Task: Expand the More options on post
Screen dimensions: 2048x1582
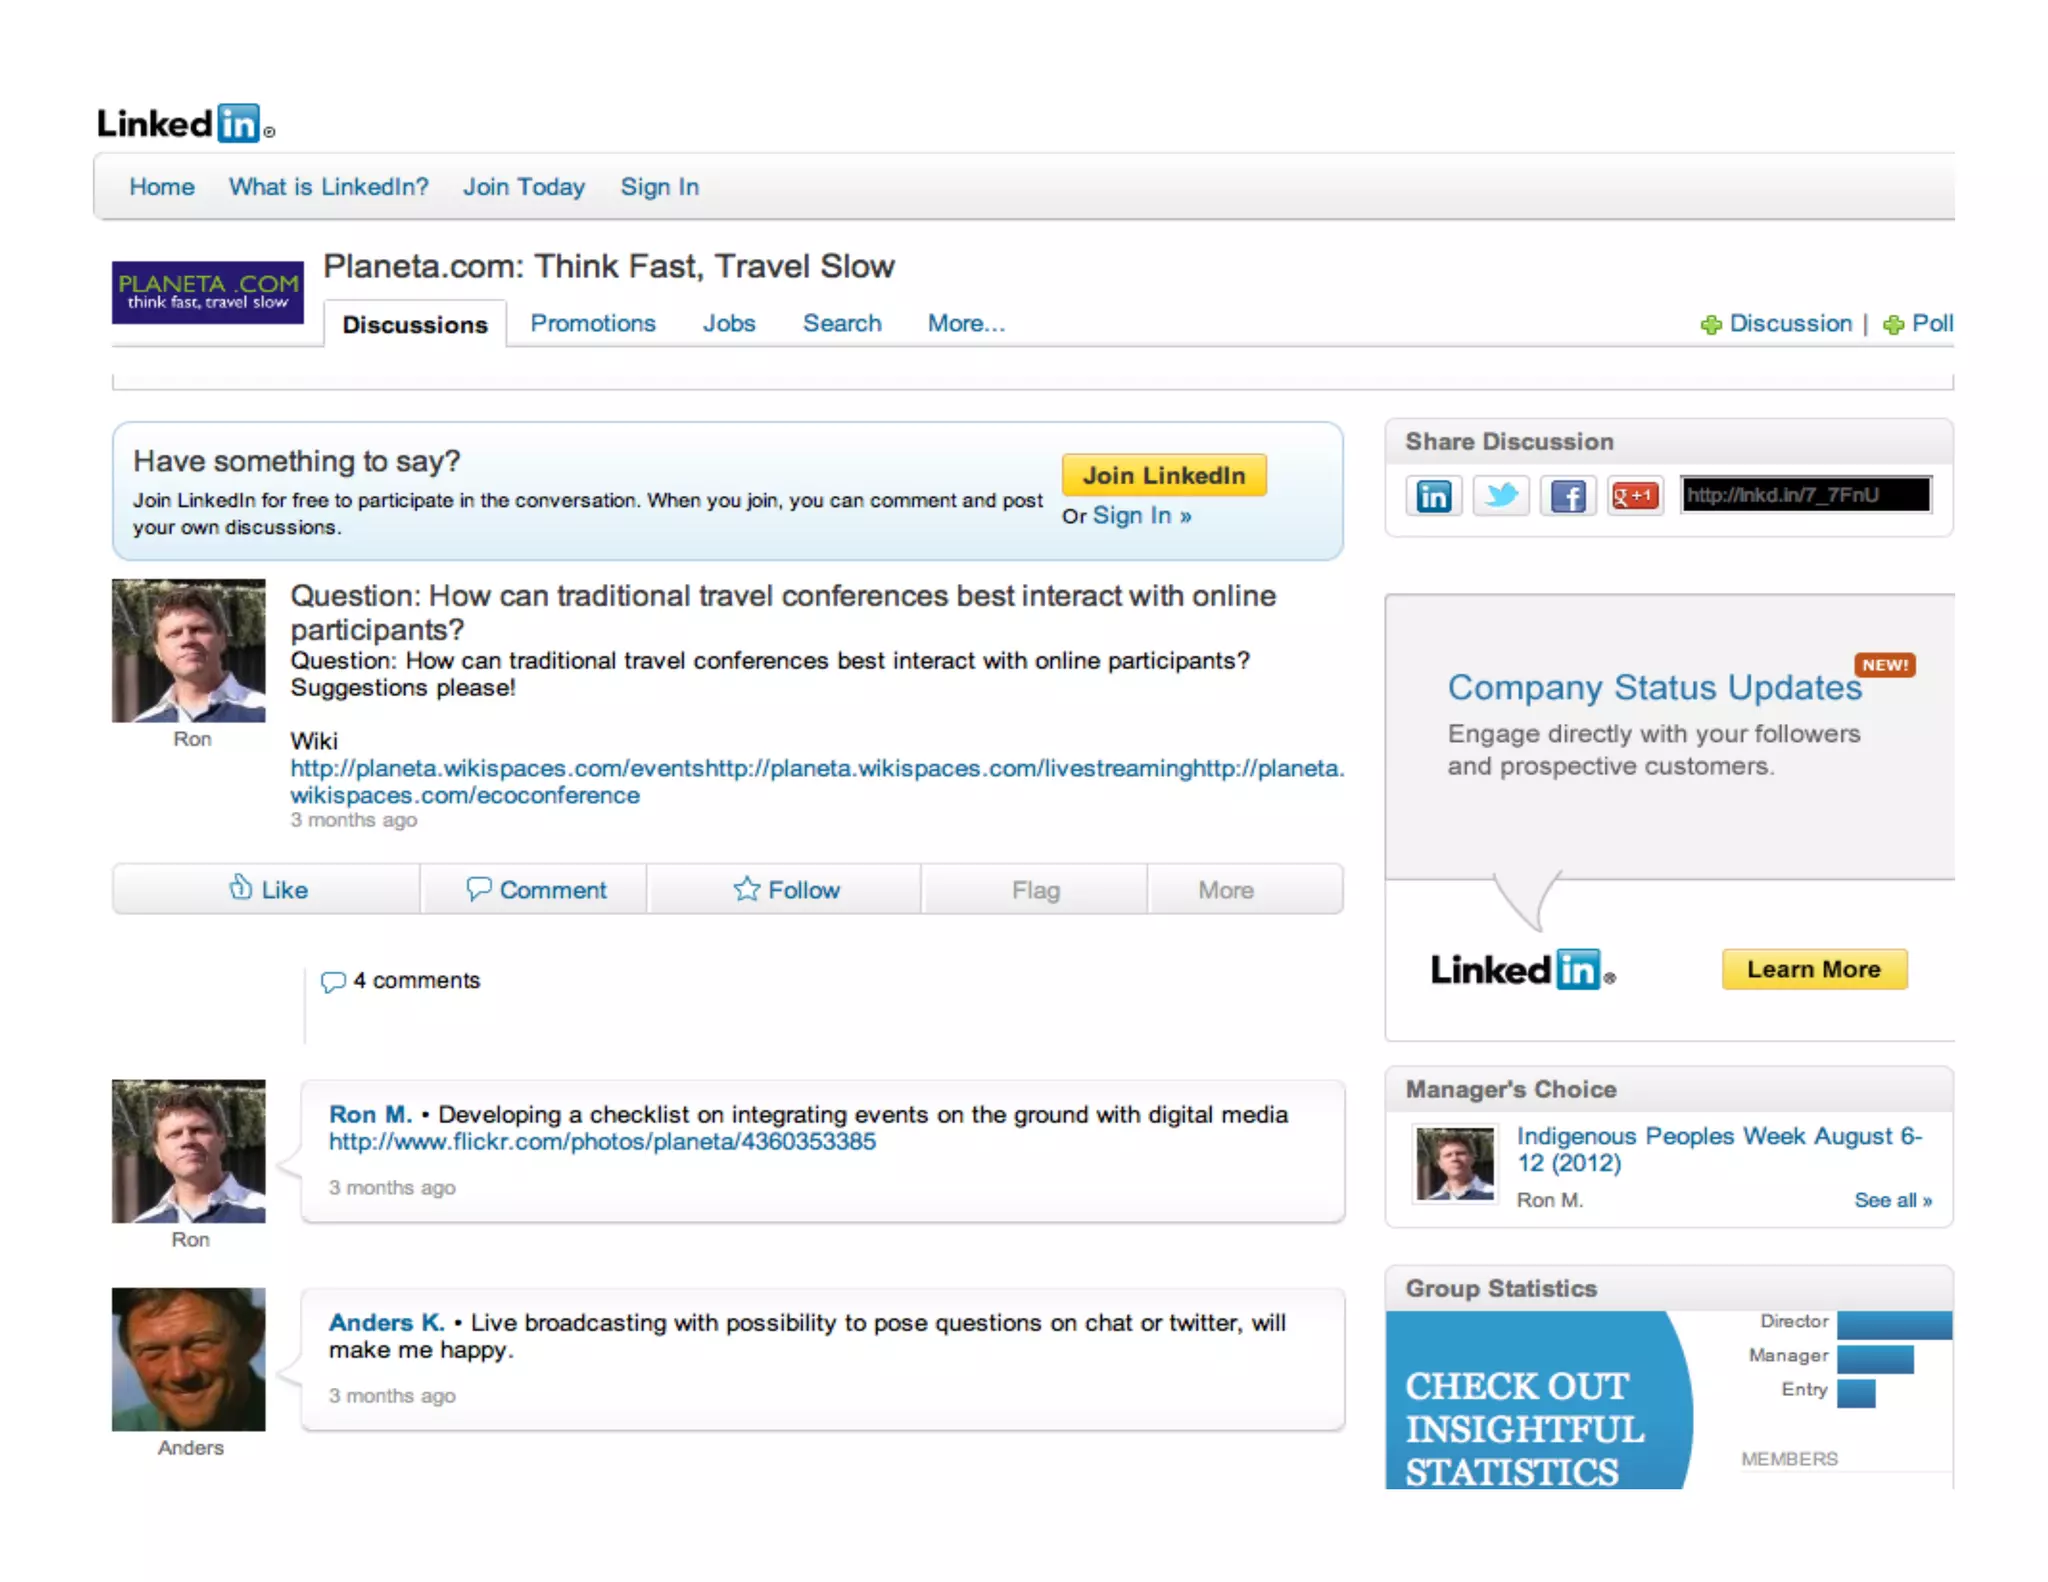Action: [1225, 889]
